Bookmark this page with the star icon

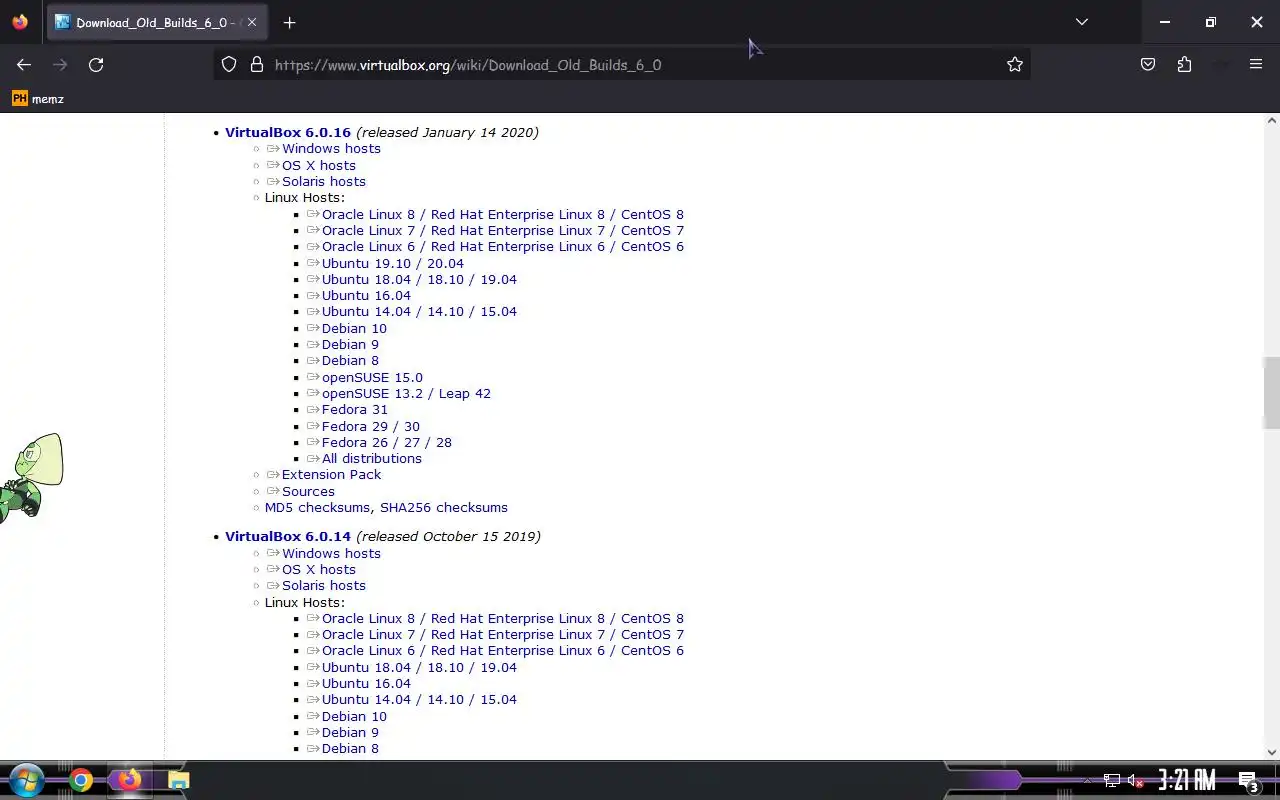[1015, 65]
